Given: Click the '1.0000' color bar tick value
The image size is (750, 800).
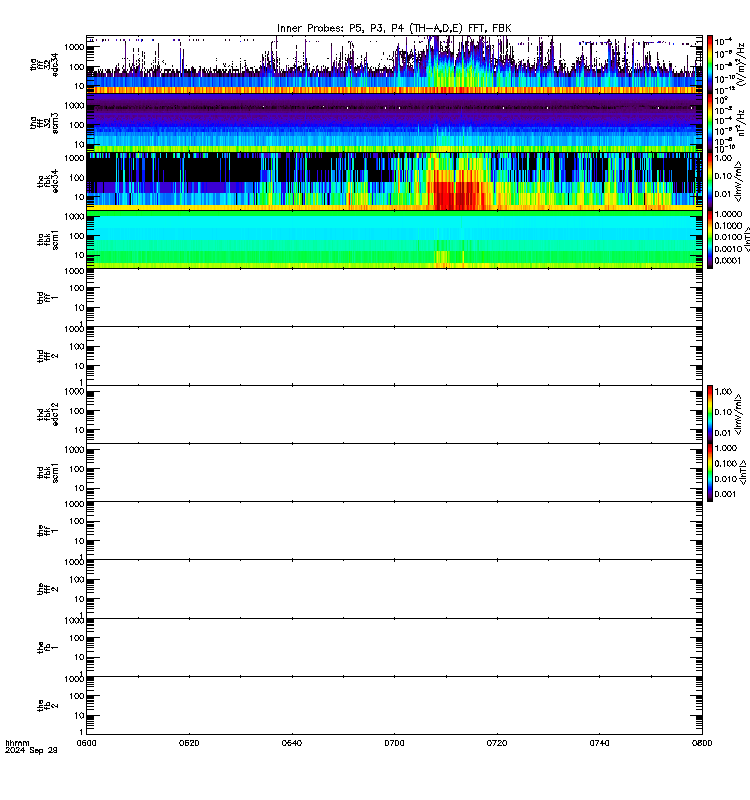Looking at the screenshot, I should click(728, 214).
